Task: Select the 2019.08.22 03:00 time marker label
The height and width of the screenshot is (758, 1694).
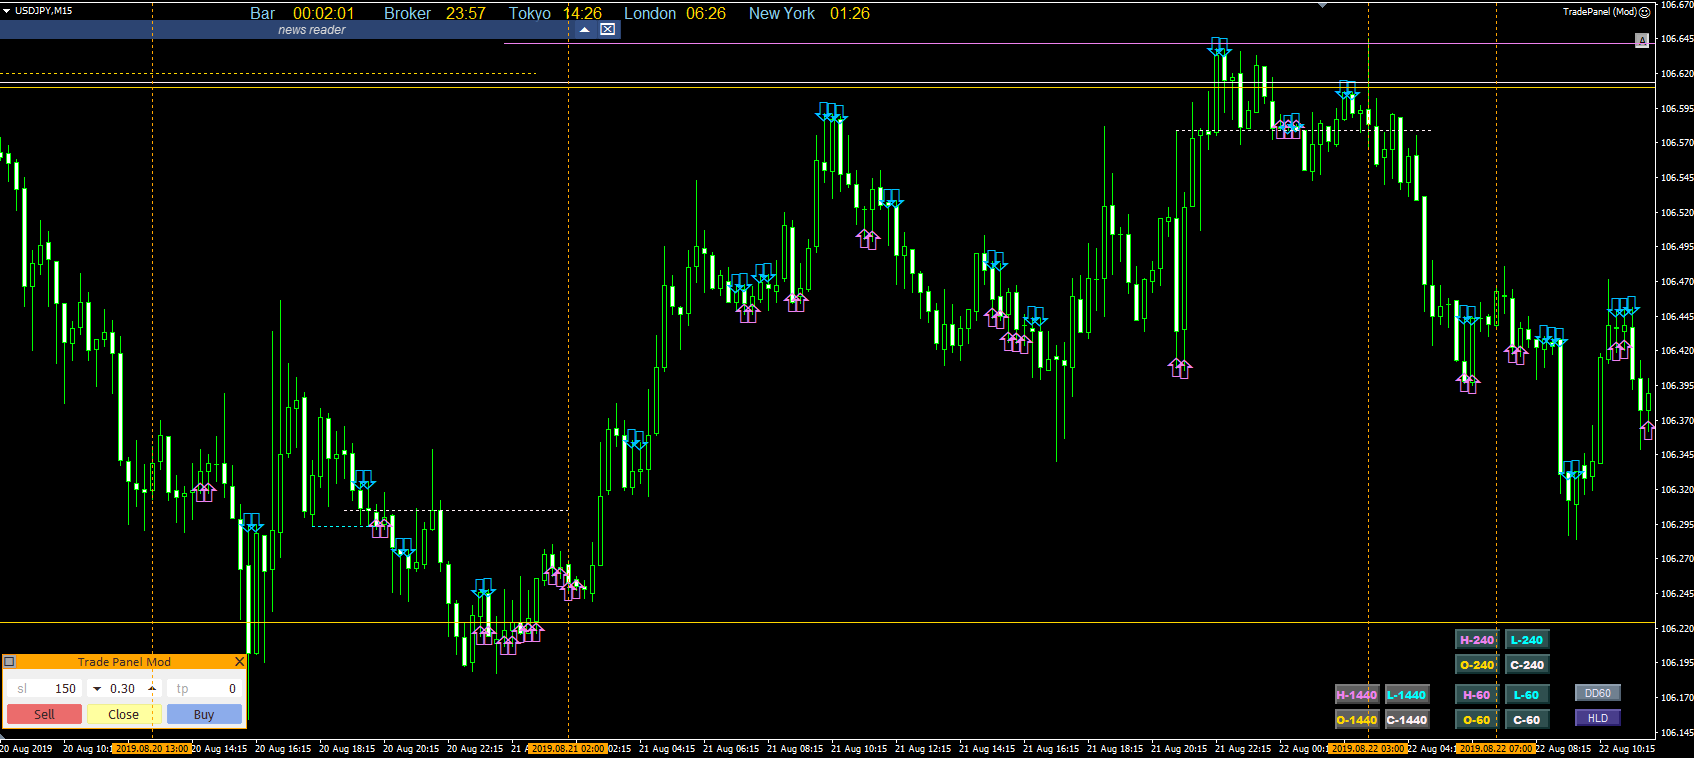Action: click(x=1367, y=748)
